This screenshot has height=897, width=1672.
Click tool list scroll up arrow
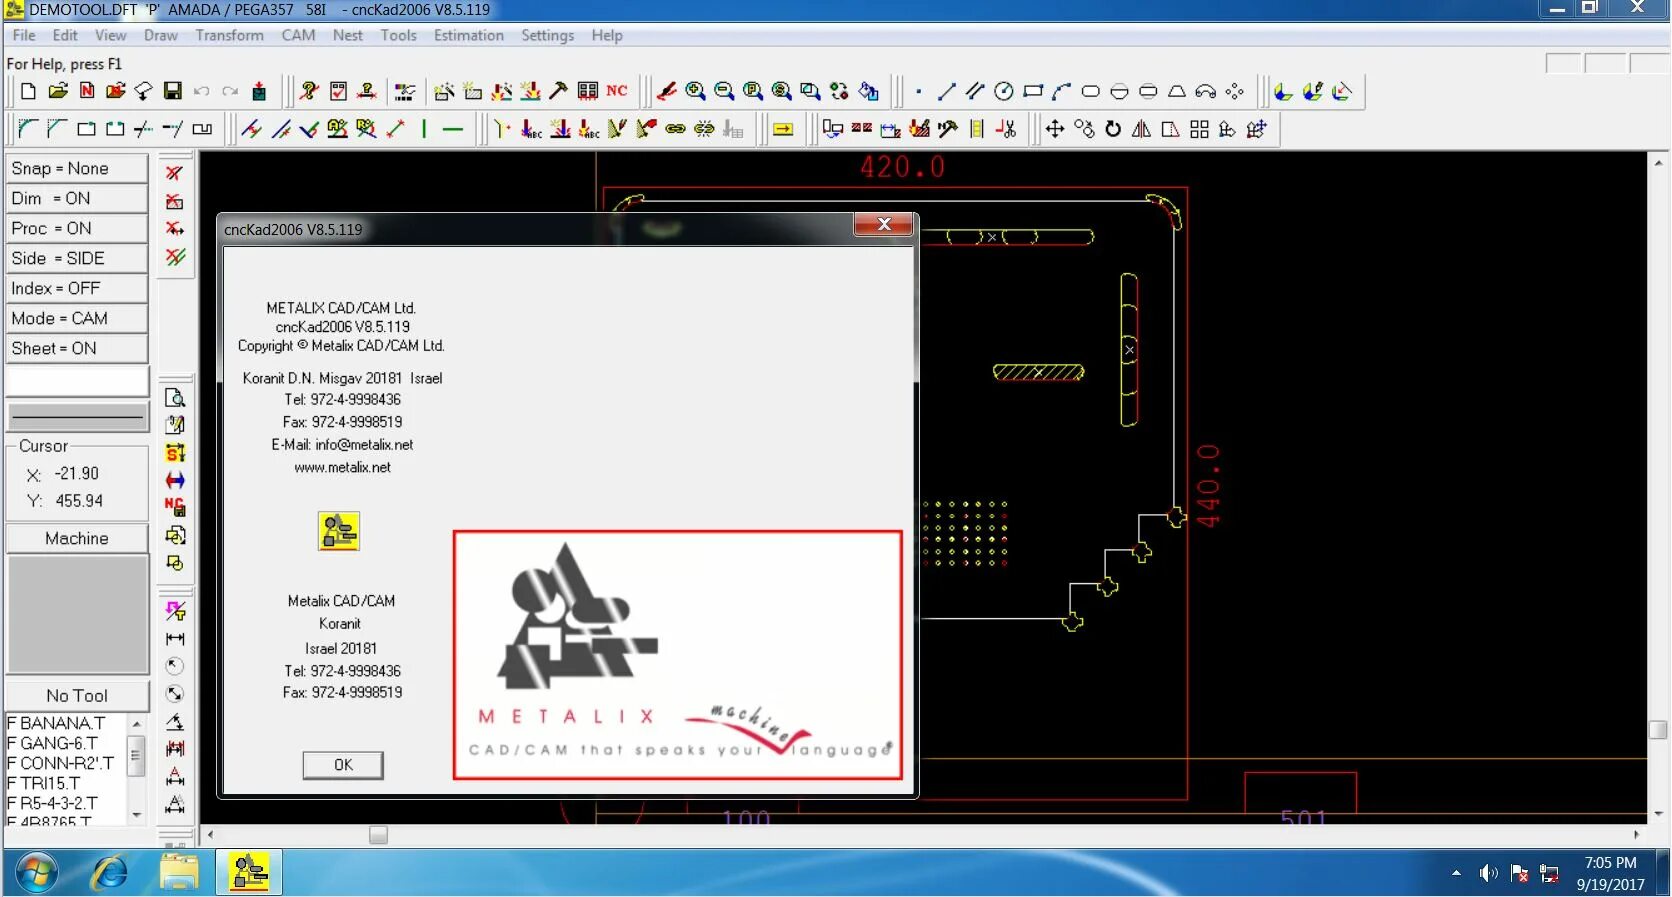point(137,723)
